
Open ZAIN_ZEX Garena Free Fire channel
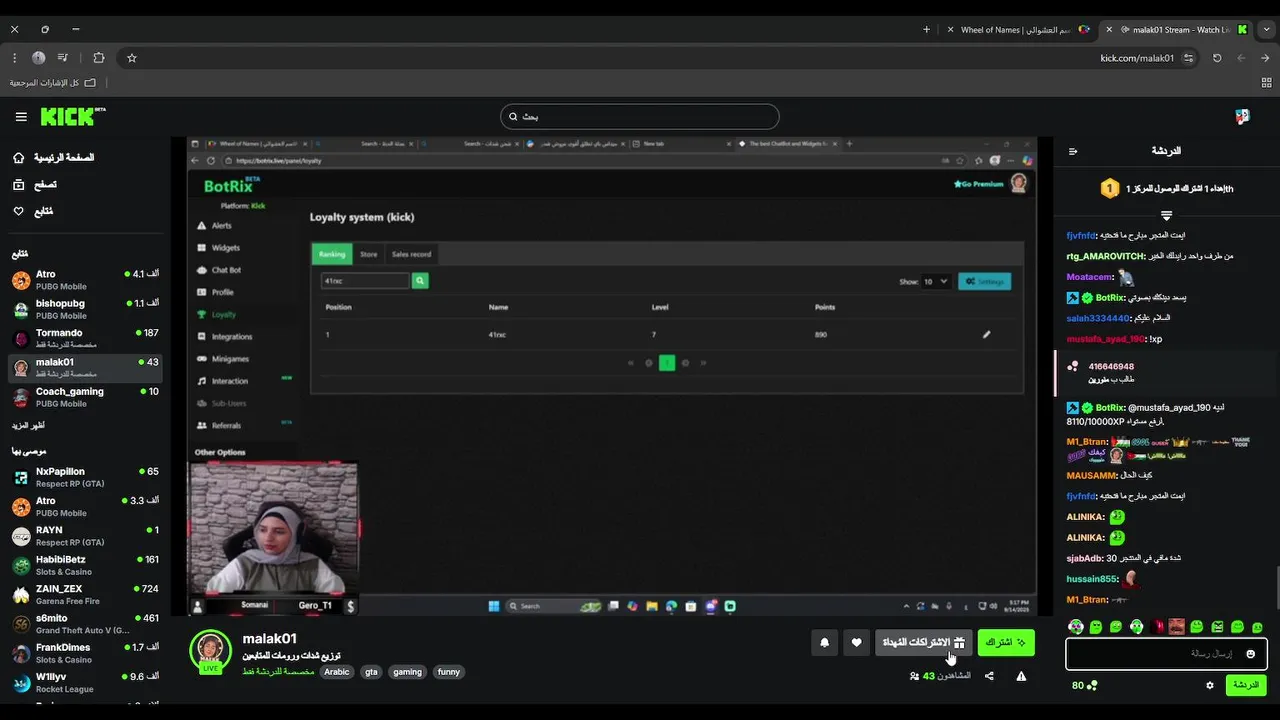[x=85, y=595]
